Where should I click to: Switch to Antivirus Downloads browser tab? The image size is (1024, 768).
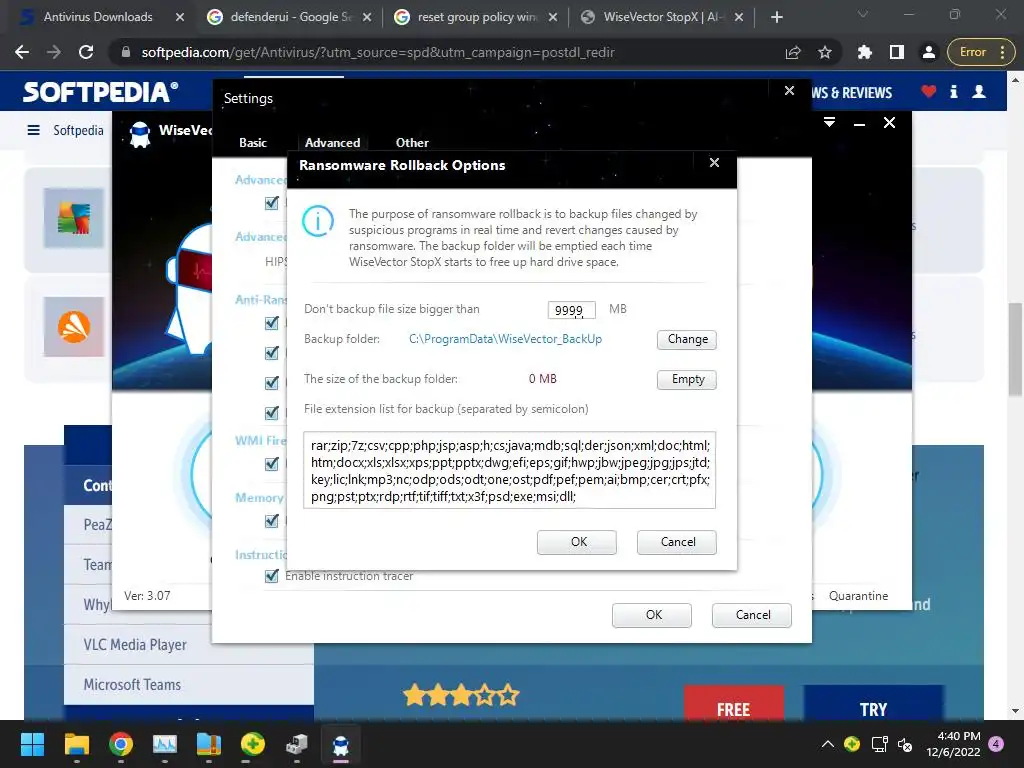pos(98,17)
